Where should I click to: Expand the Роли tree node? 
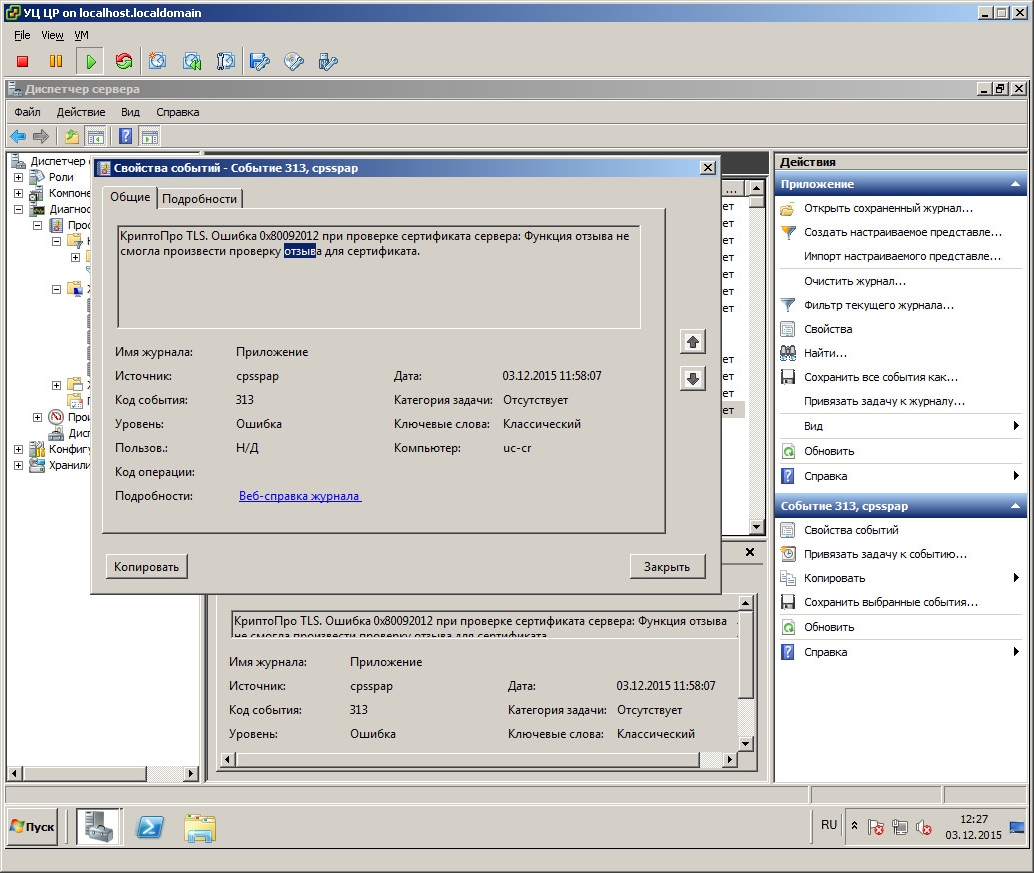(18, 177)
